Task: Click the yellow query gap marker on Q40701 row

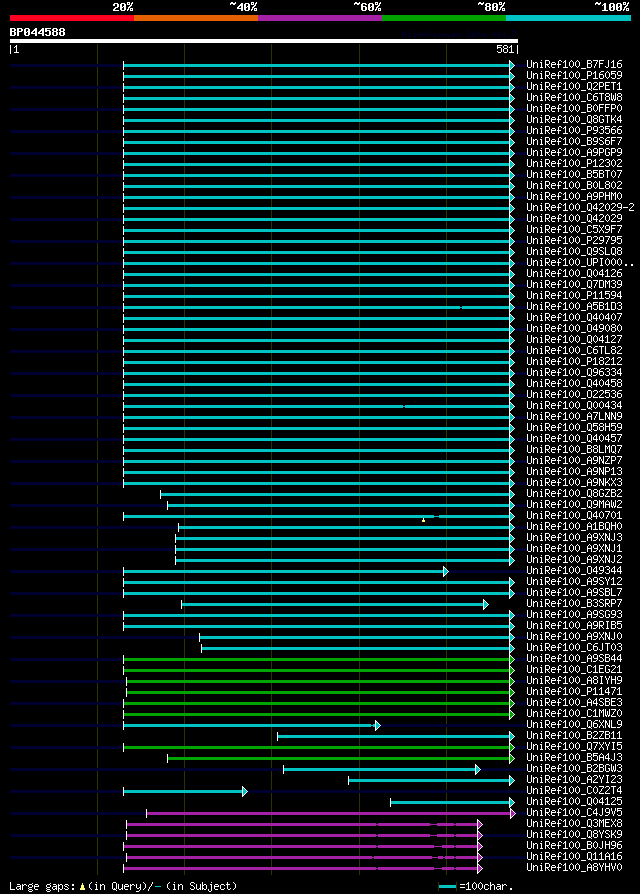Action: 423,520
